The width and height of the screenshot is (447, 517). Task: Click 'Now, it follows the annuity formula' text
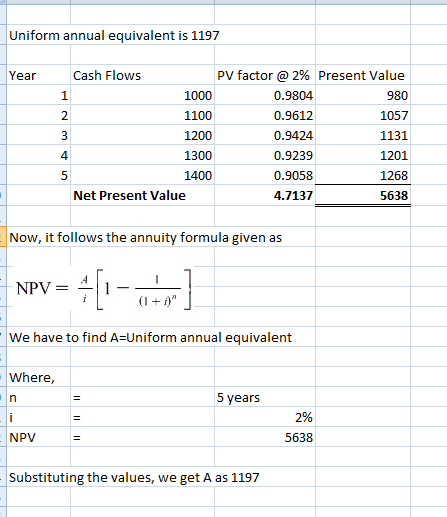tap(145, 238)
